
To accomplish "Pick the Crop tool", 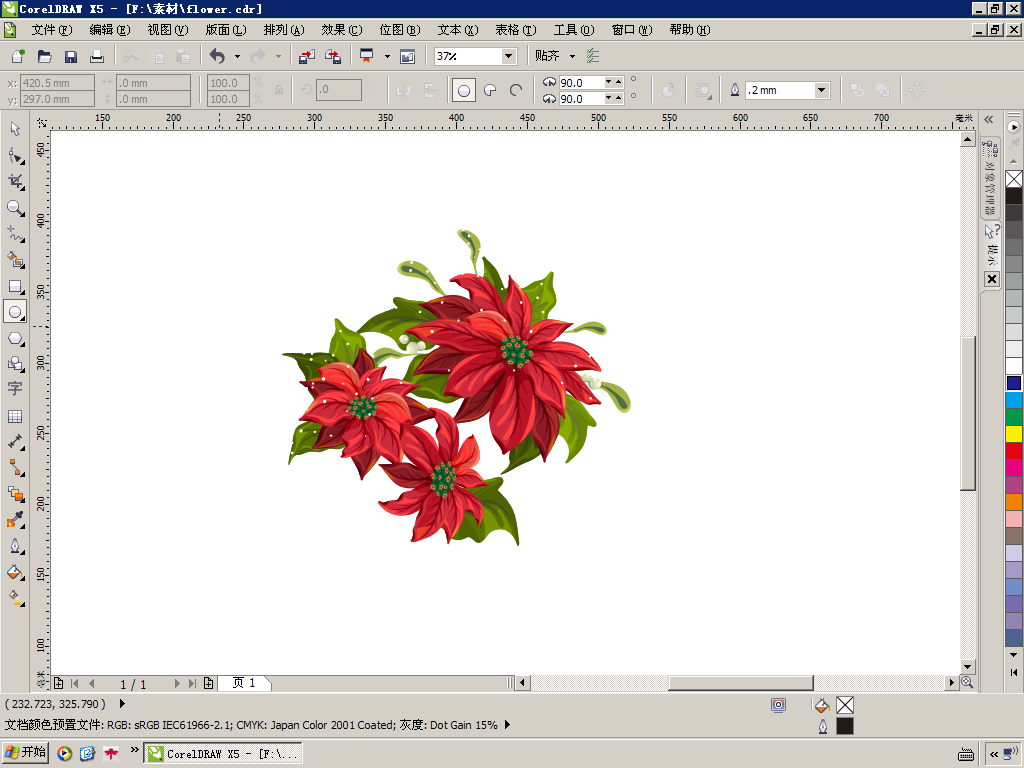I will (15, 182).
